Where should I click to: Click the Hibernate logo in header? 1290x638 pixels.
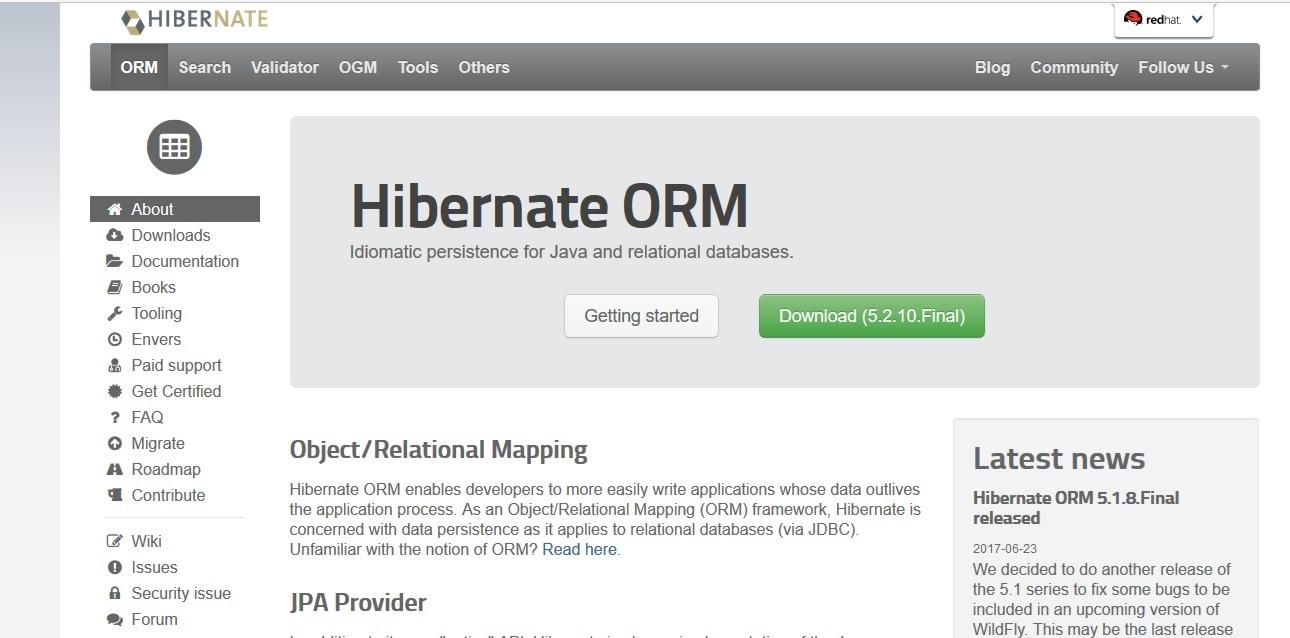[194, 20]
